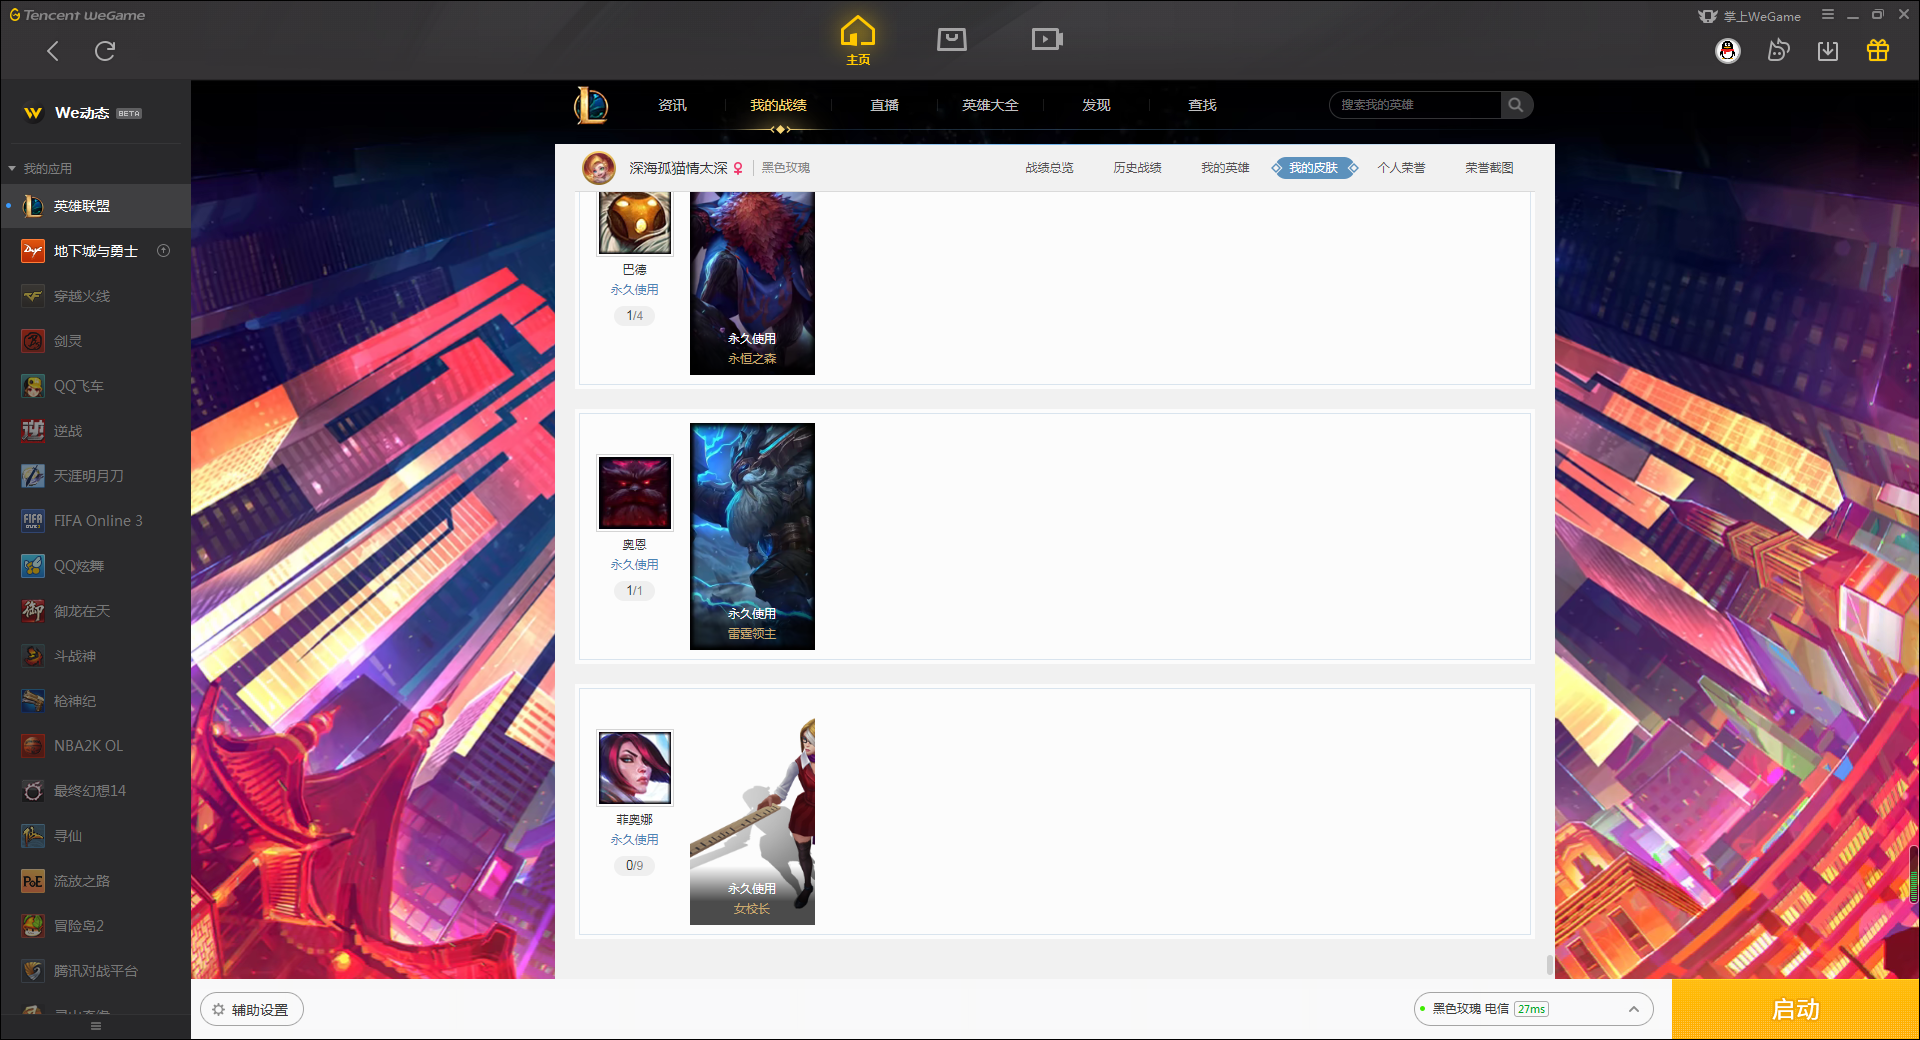Screen dimensions: 1920x1040
Task: Select the 我的皮肤 sub-tab
Action: [x=1314, y=168]
